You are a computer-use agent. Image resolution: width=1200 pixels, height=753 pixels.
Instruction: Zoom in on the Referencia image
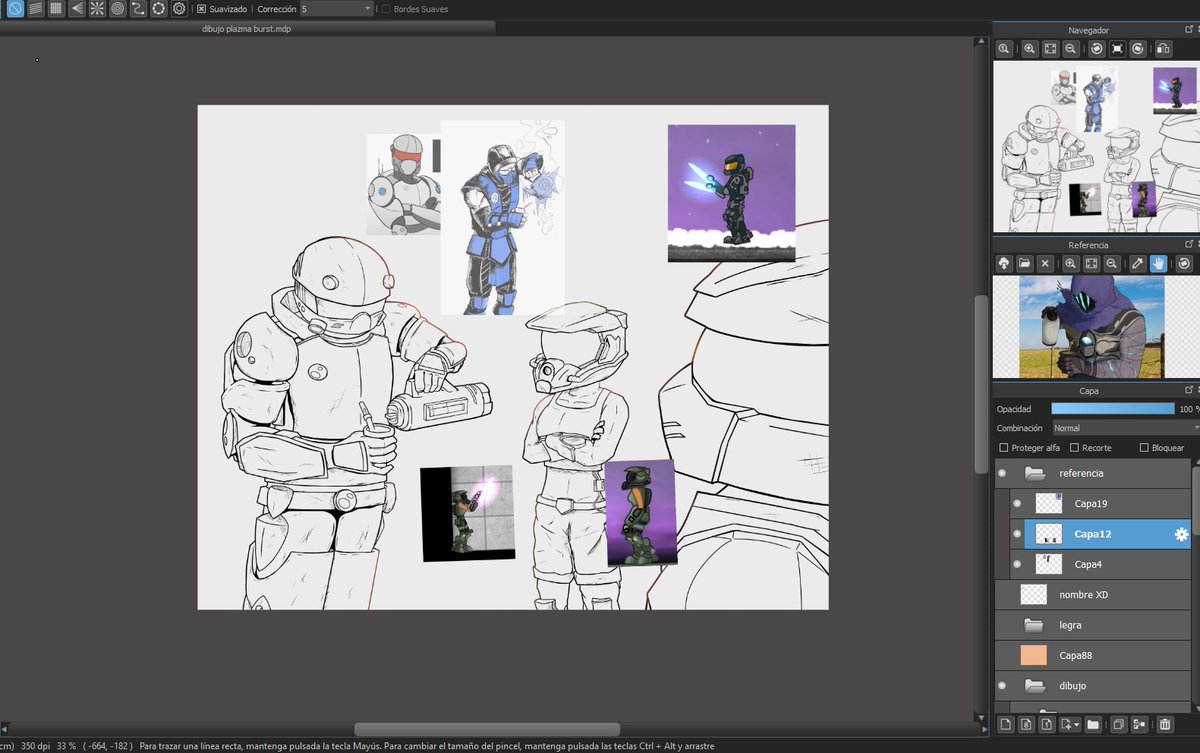point(1071,263)
